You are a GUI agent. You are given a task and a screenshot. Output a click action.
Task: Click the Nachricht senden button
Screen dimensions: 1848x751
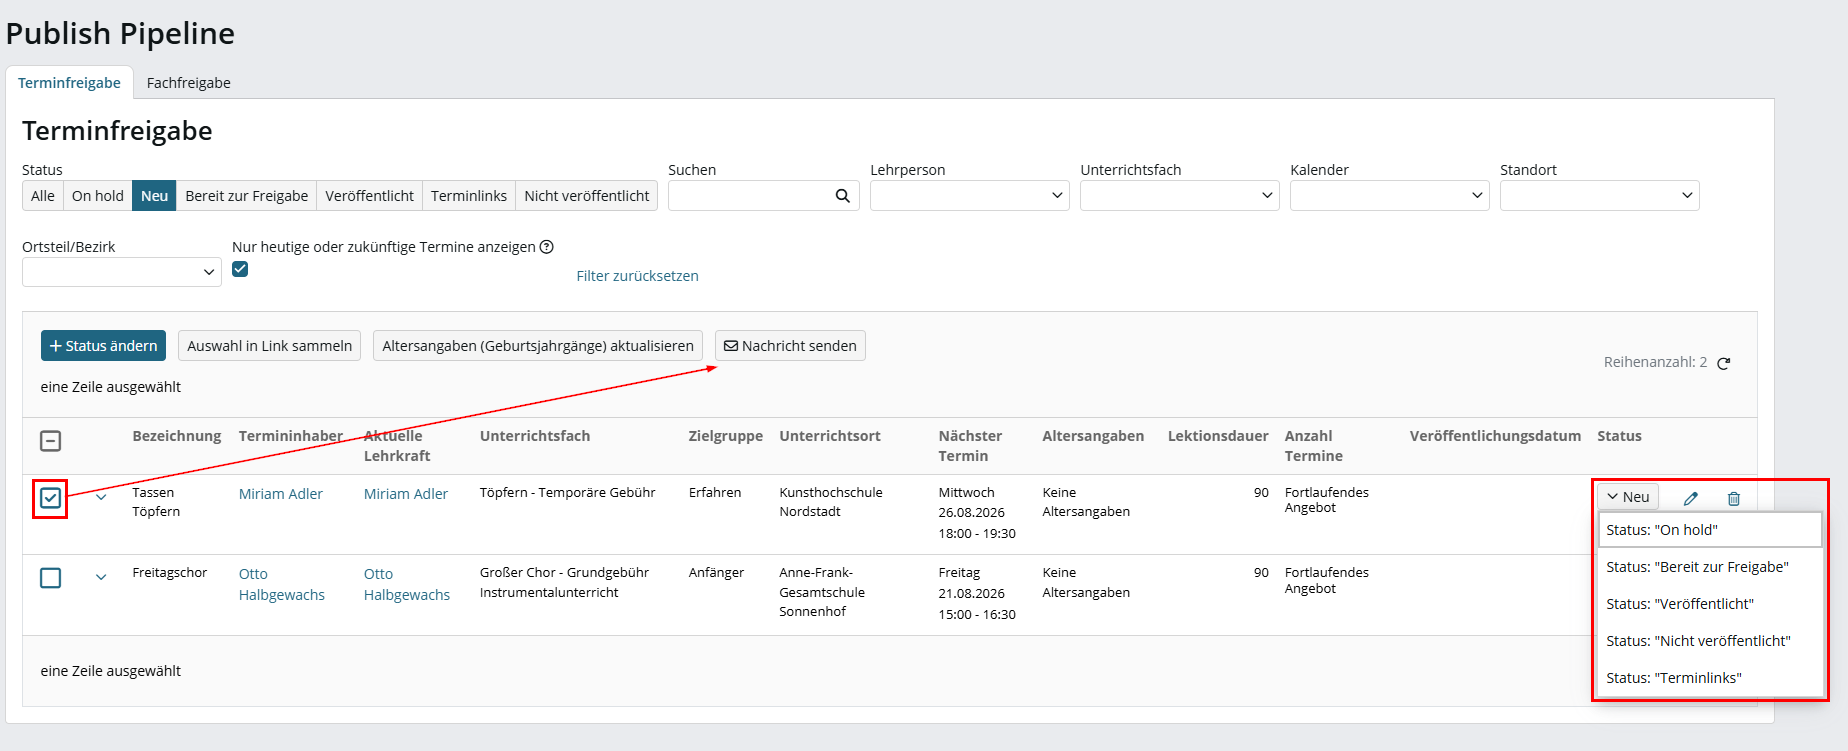tap(790, 346)
